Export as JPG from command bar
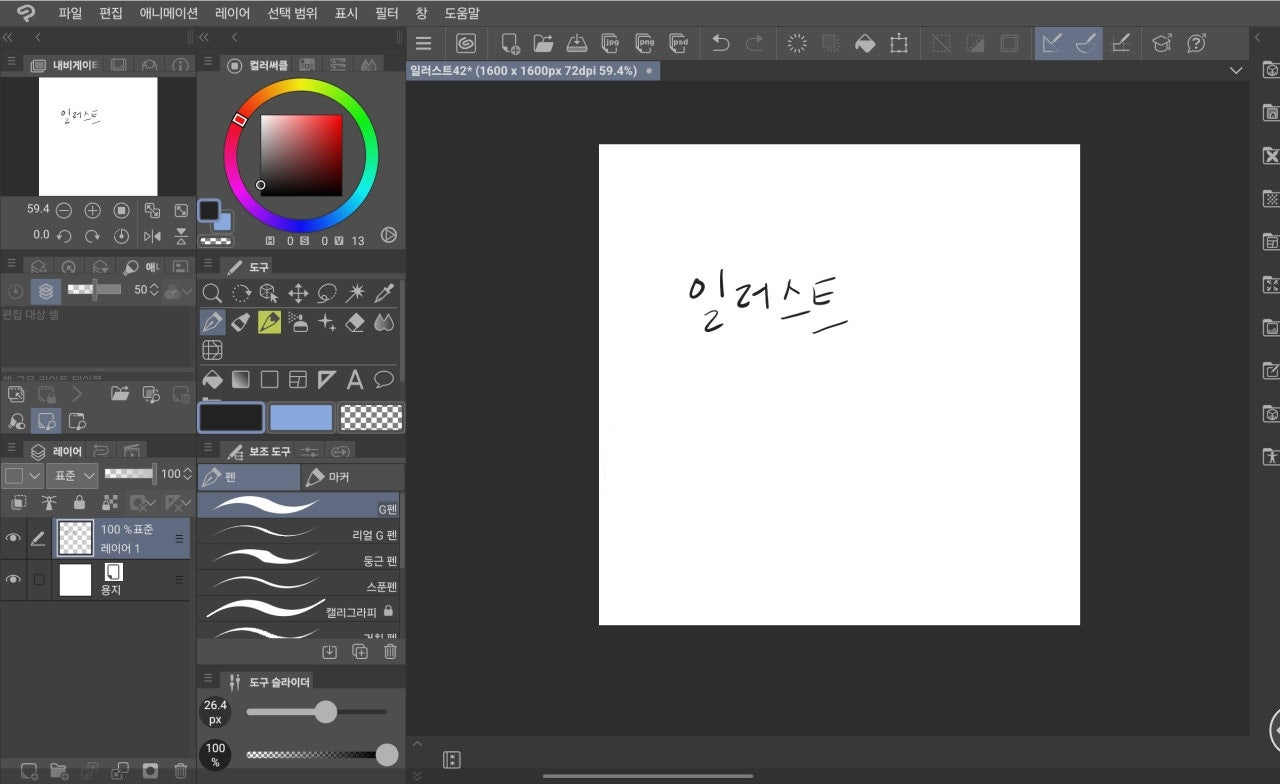This screenshot has width=1280, height=784. (x=611, y=43)
